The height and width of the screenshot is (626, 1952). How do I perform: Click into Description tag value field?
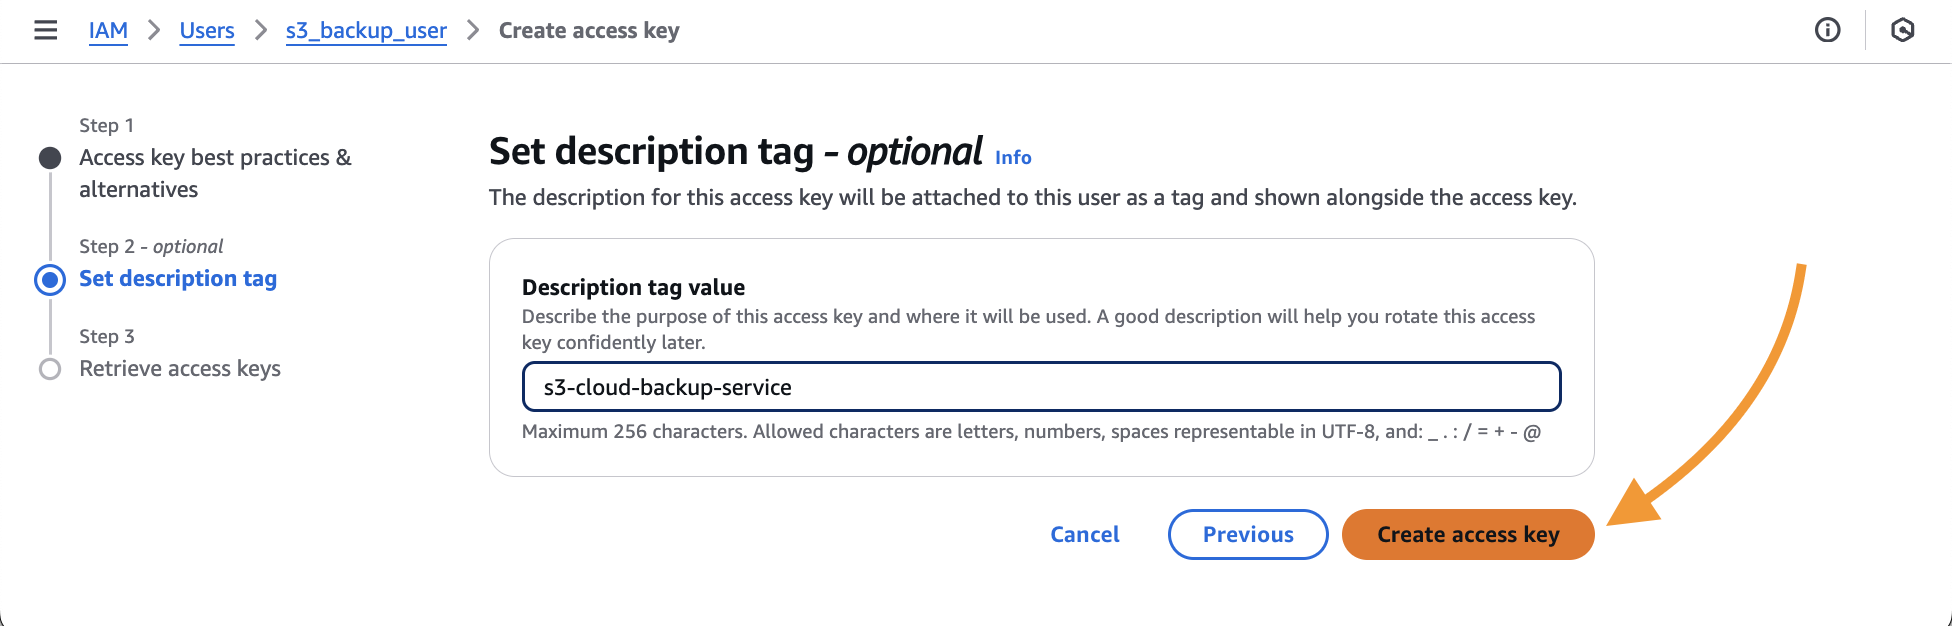pyautogui.click(x=1041, y=387)
